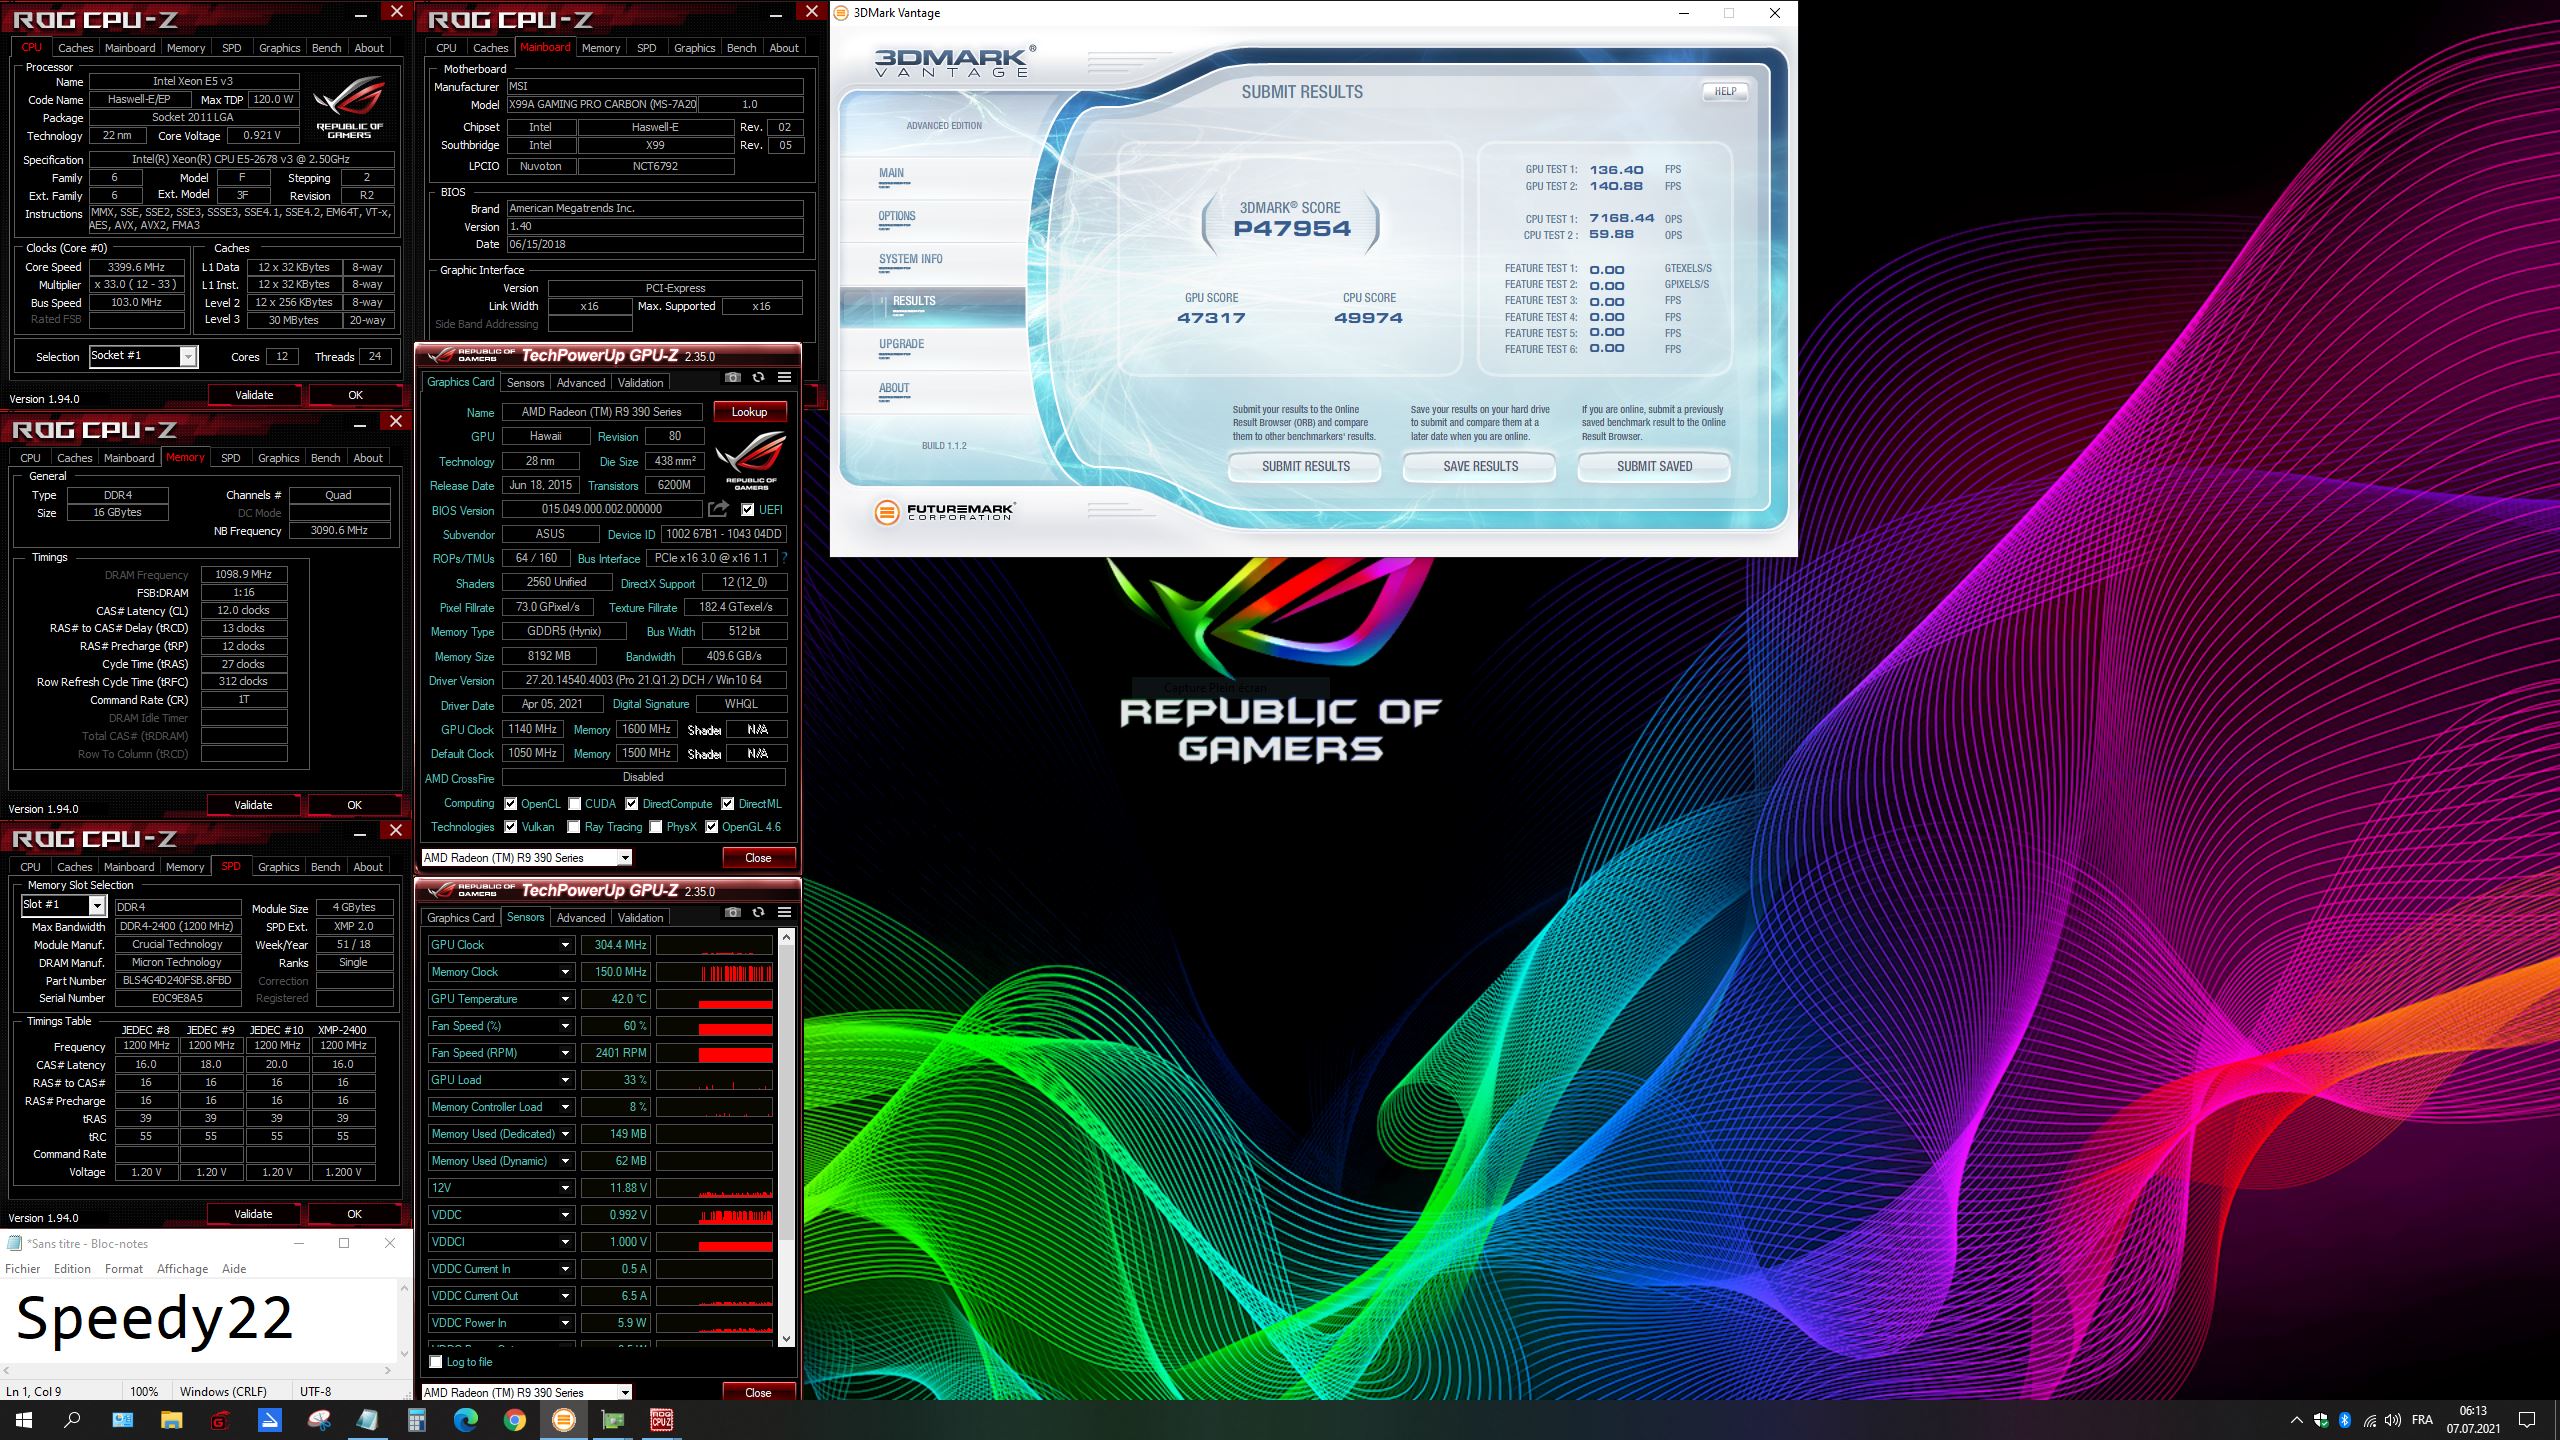
Task: Open Google Chrome from taskbar
Action: pyautogui.click(x=515, y=1420)
